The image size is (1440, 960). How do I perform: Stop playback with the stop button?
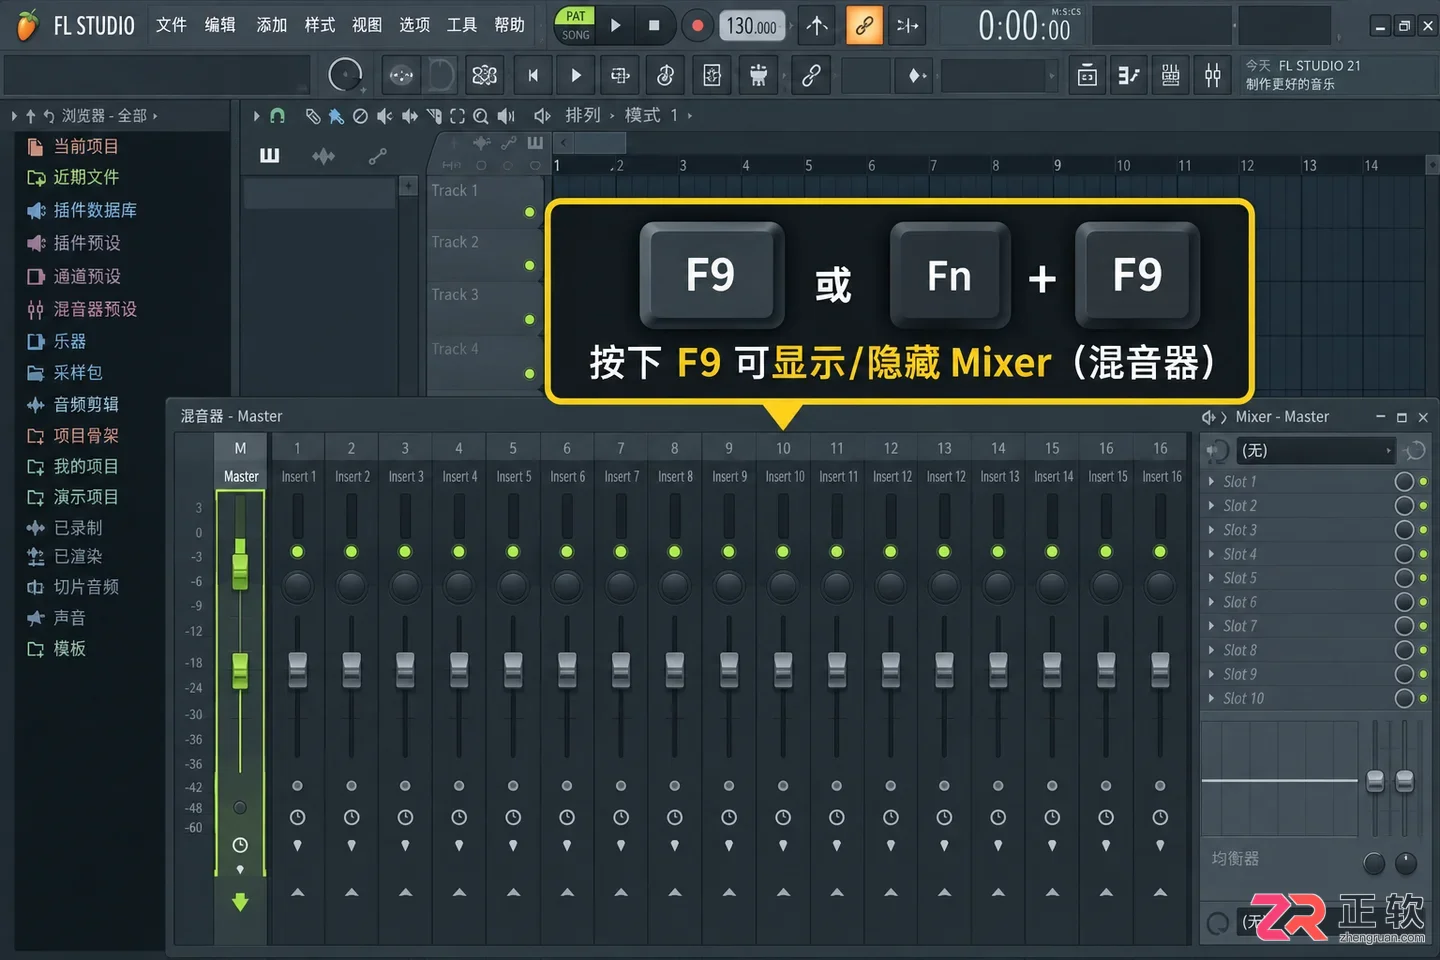coord(654,26)
